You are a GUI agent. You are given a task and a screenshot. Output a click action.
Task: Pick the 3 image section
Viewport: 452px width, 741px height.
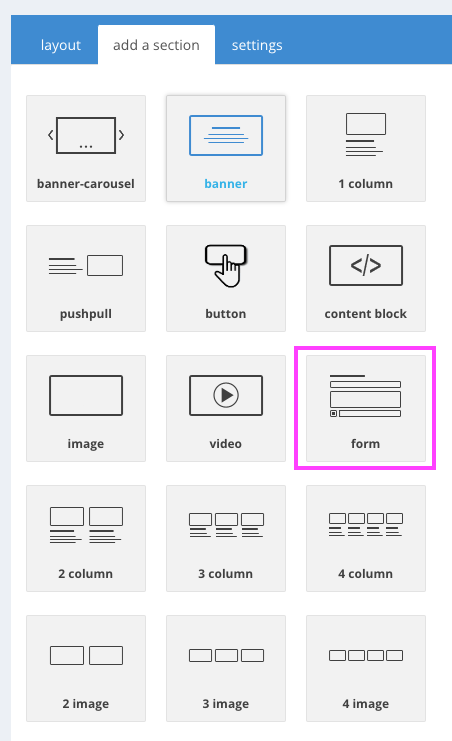pos(226,668)
